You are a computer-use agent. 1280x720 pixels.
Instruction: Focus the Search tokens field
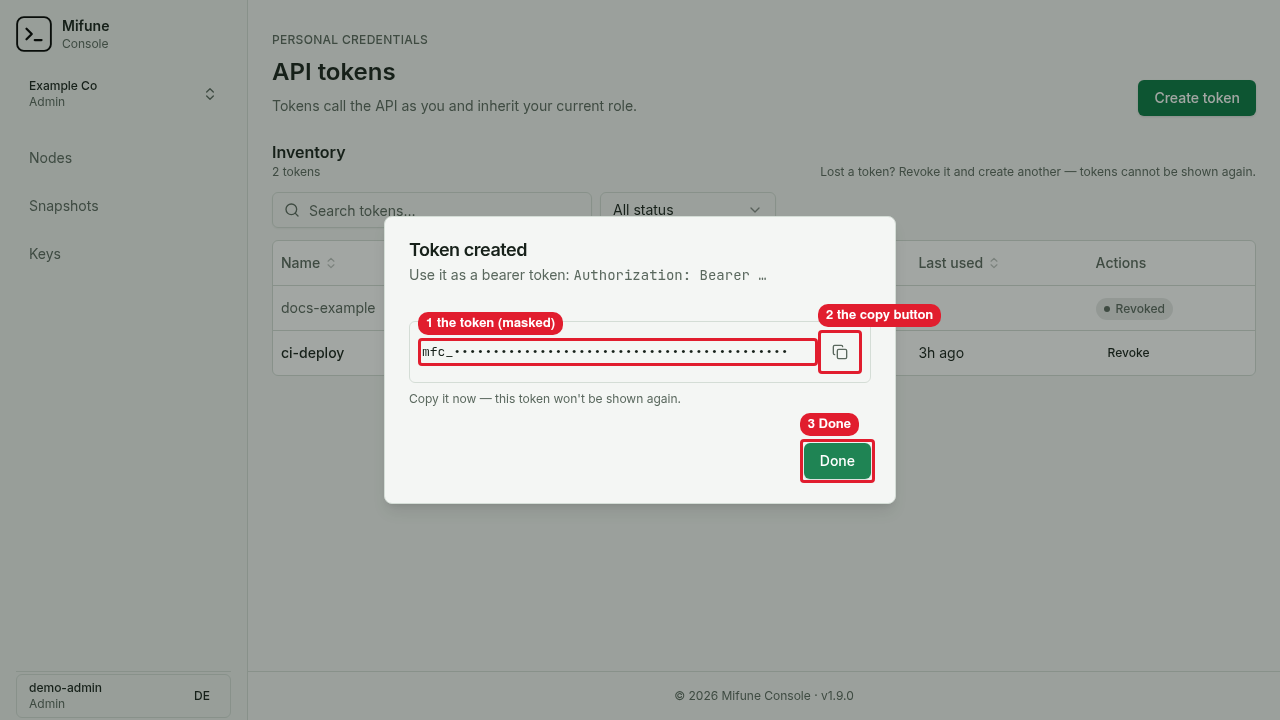pos(432,210)
